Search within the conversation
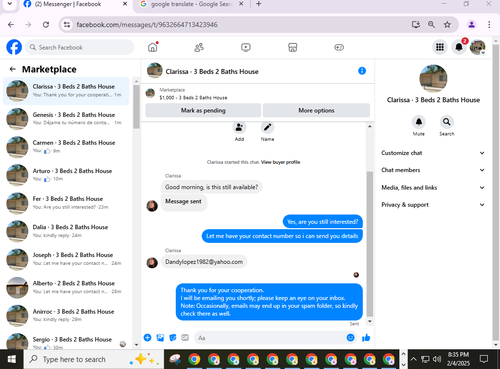Screen dimensions: 500x369 [447, 122]
